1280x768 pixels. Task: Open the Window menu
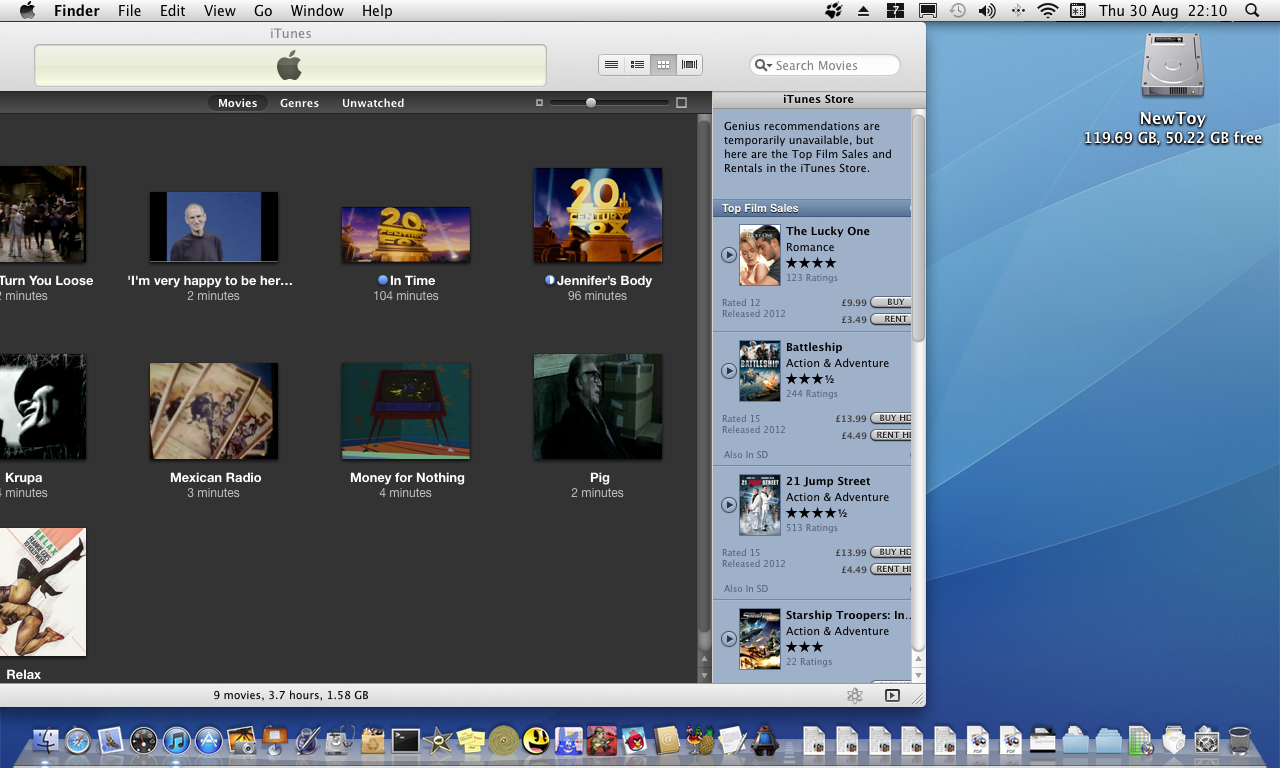coord(317,11)
